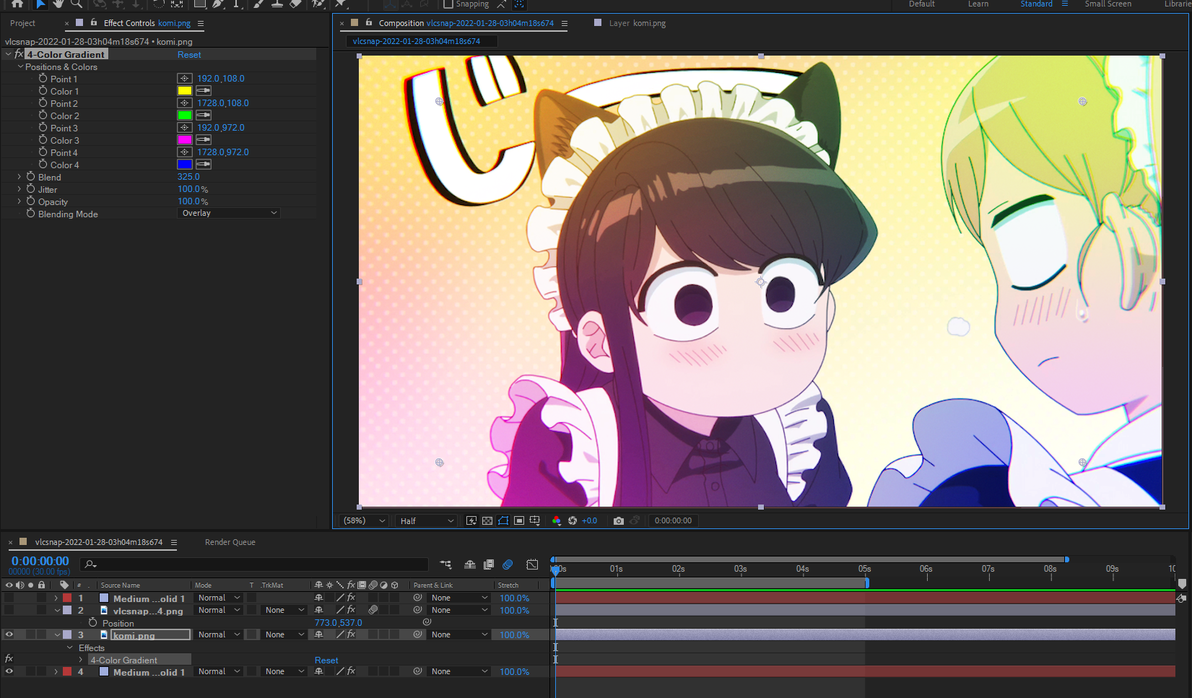
Task: Click the Color 1 eyedropper
Action: click(204, 90)
